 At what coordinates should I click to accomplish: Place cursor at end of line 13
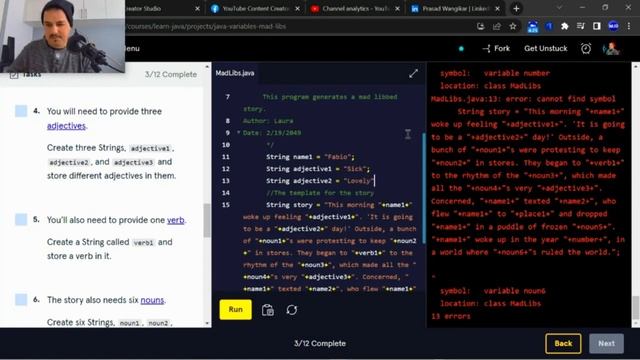click(x=374, y=181)
